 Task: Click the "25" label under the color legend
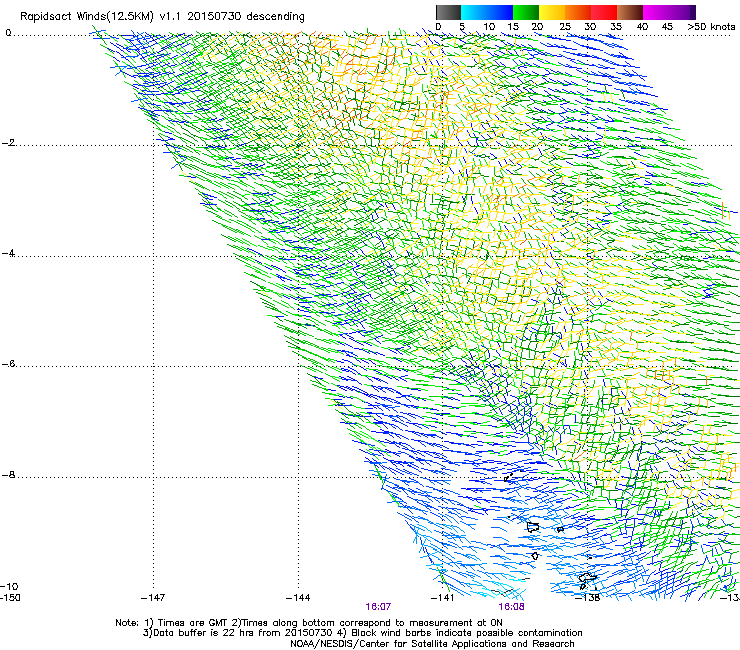point(564,27)
